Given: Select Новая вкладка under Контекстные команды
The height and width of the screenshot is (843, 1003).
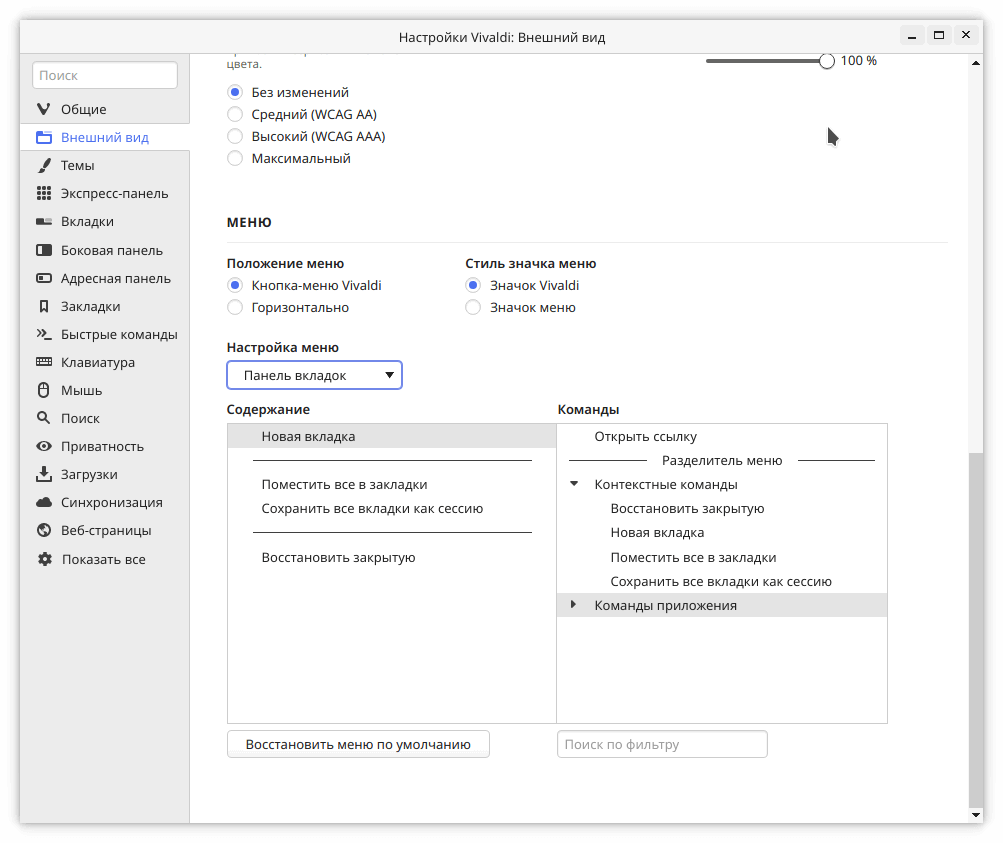Looking at the screenshot, I should tap(722, 533).
